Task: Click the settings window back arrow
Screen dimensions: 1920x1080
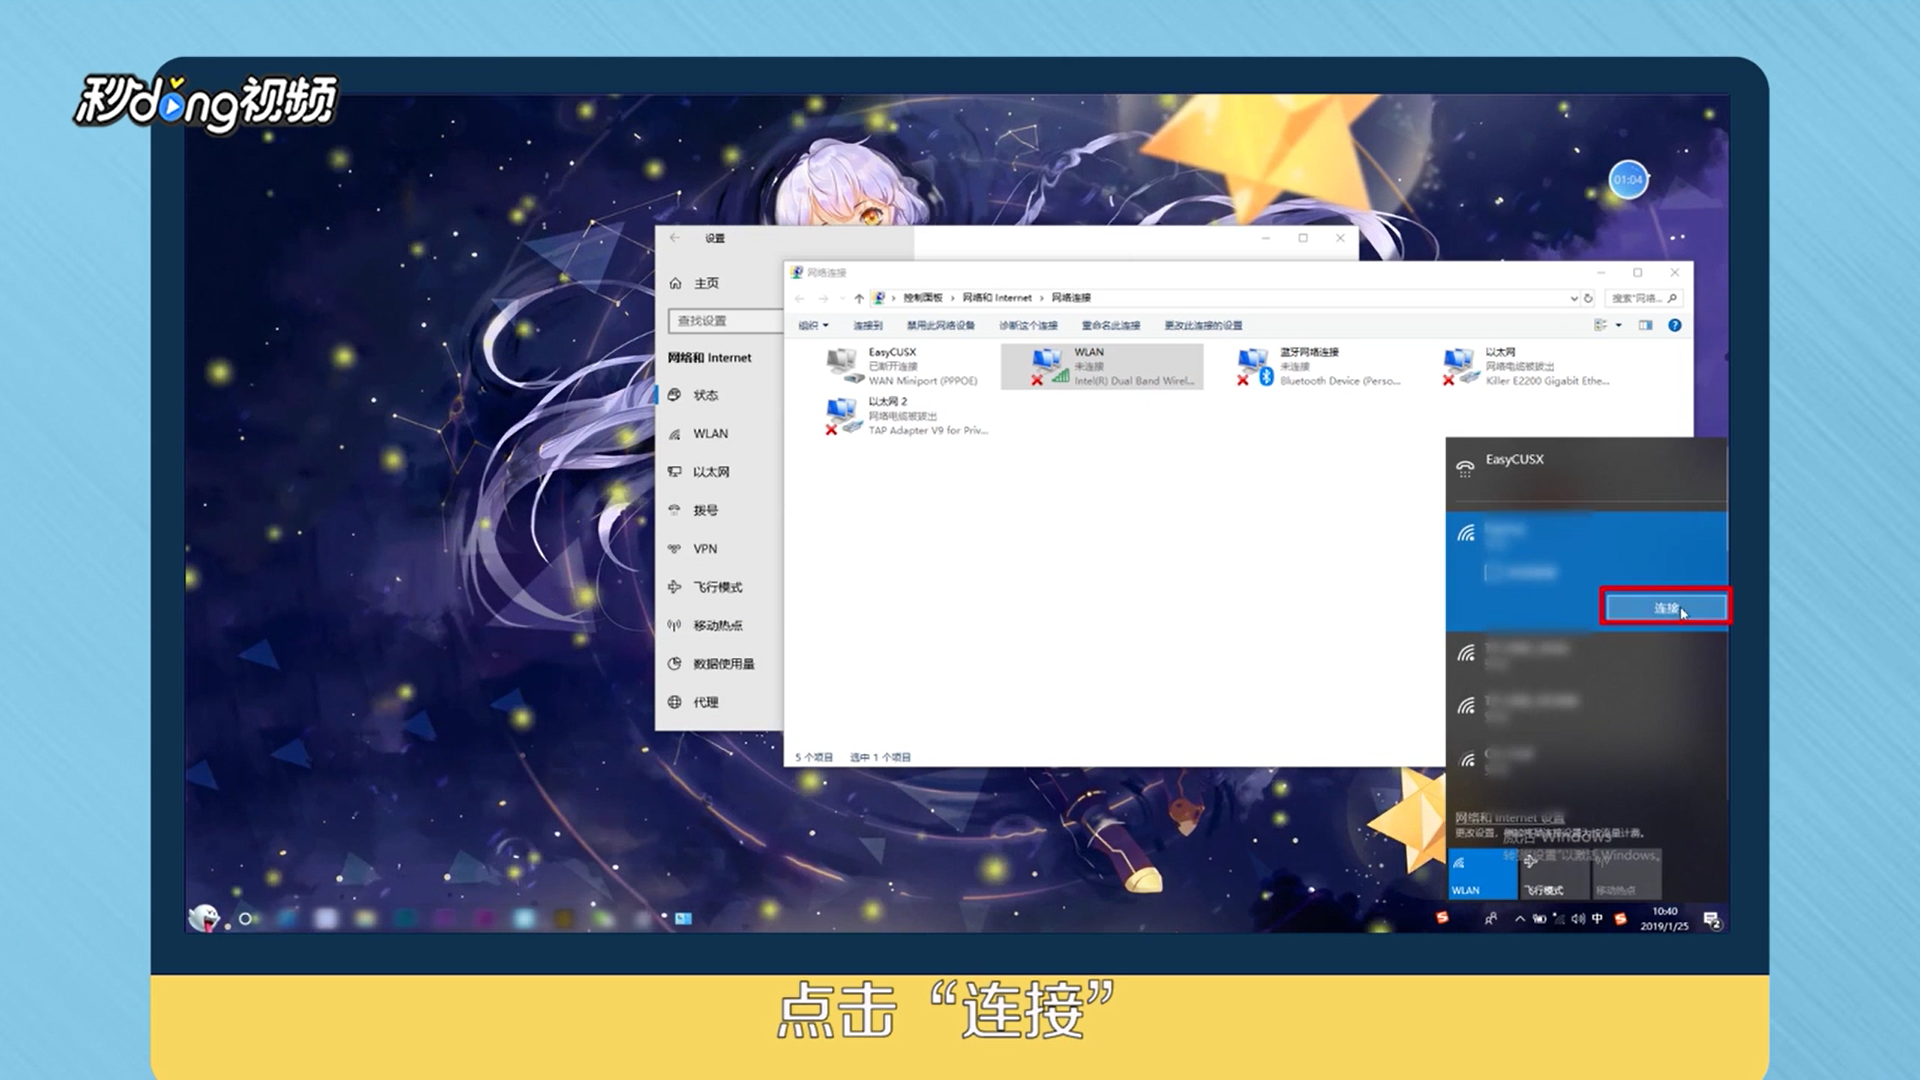Action: 675,238
